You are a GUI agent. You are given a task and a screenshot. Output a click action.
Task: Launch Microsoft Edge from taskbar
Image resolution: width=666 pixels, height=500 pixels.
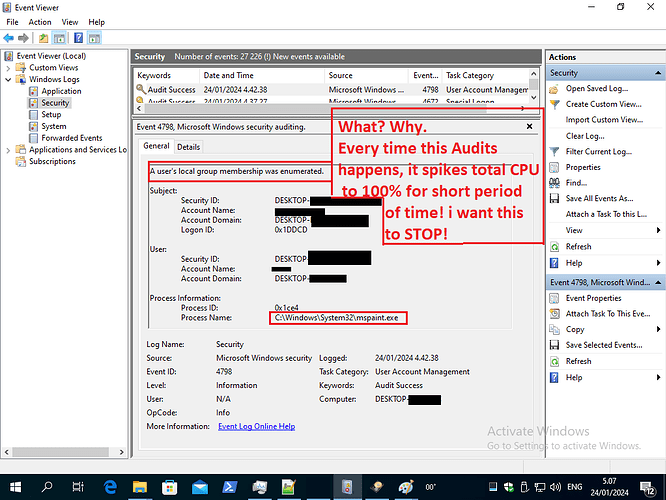pyautogui.click(x=110, y=487)
